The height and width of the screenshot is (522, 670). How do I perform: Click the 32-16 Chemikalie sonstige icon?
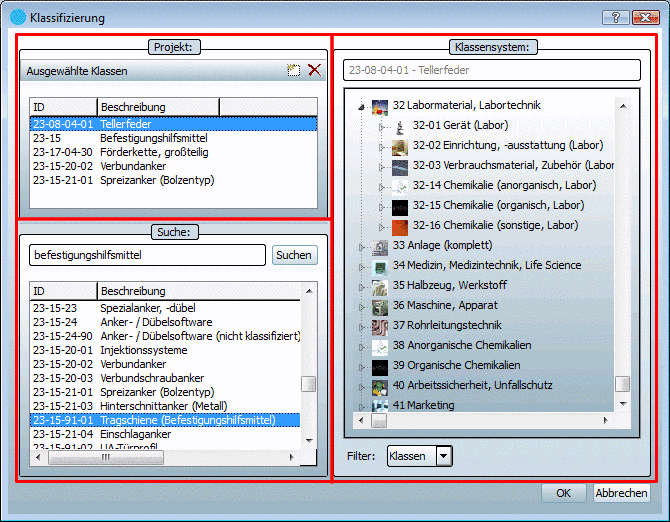[x=400, y=227]
